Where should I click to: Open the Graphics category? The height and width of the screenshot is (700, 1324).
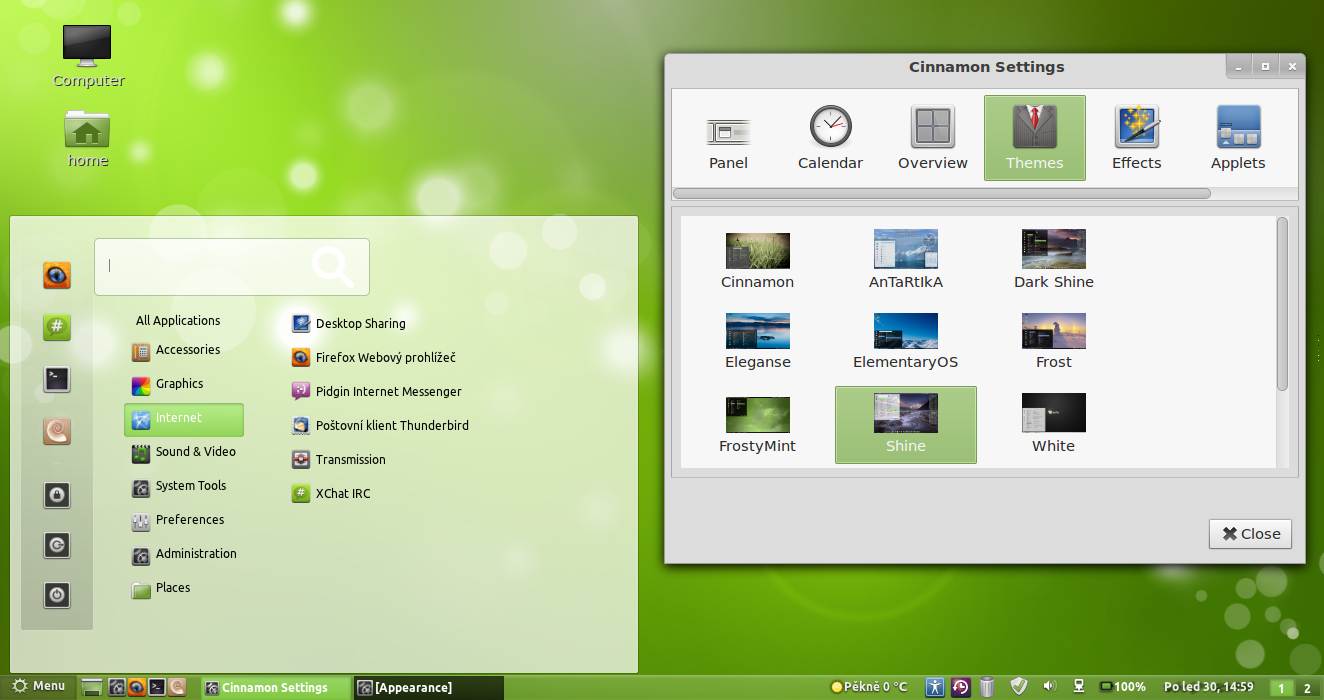[184, 384]
